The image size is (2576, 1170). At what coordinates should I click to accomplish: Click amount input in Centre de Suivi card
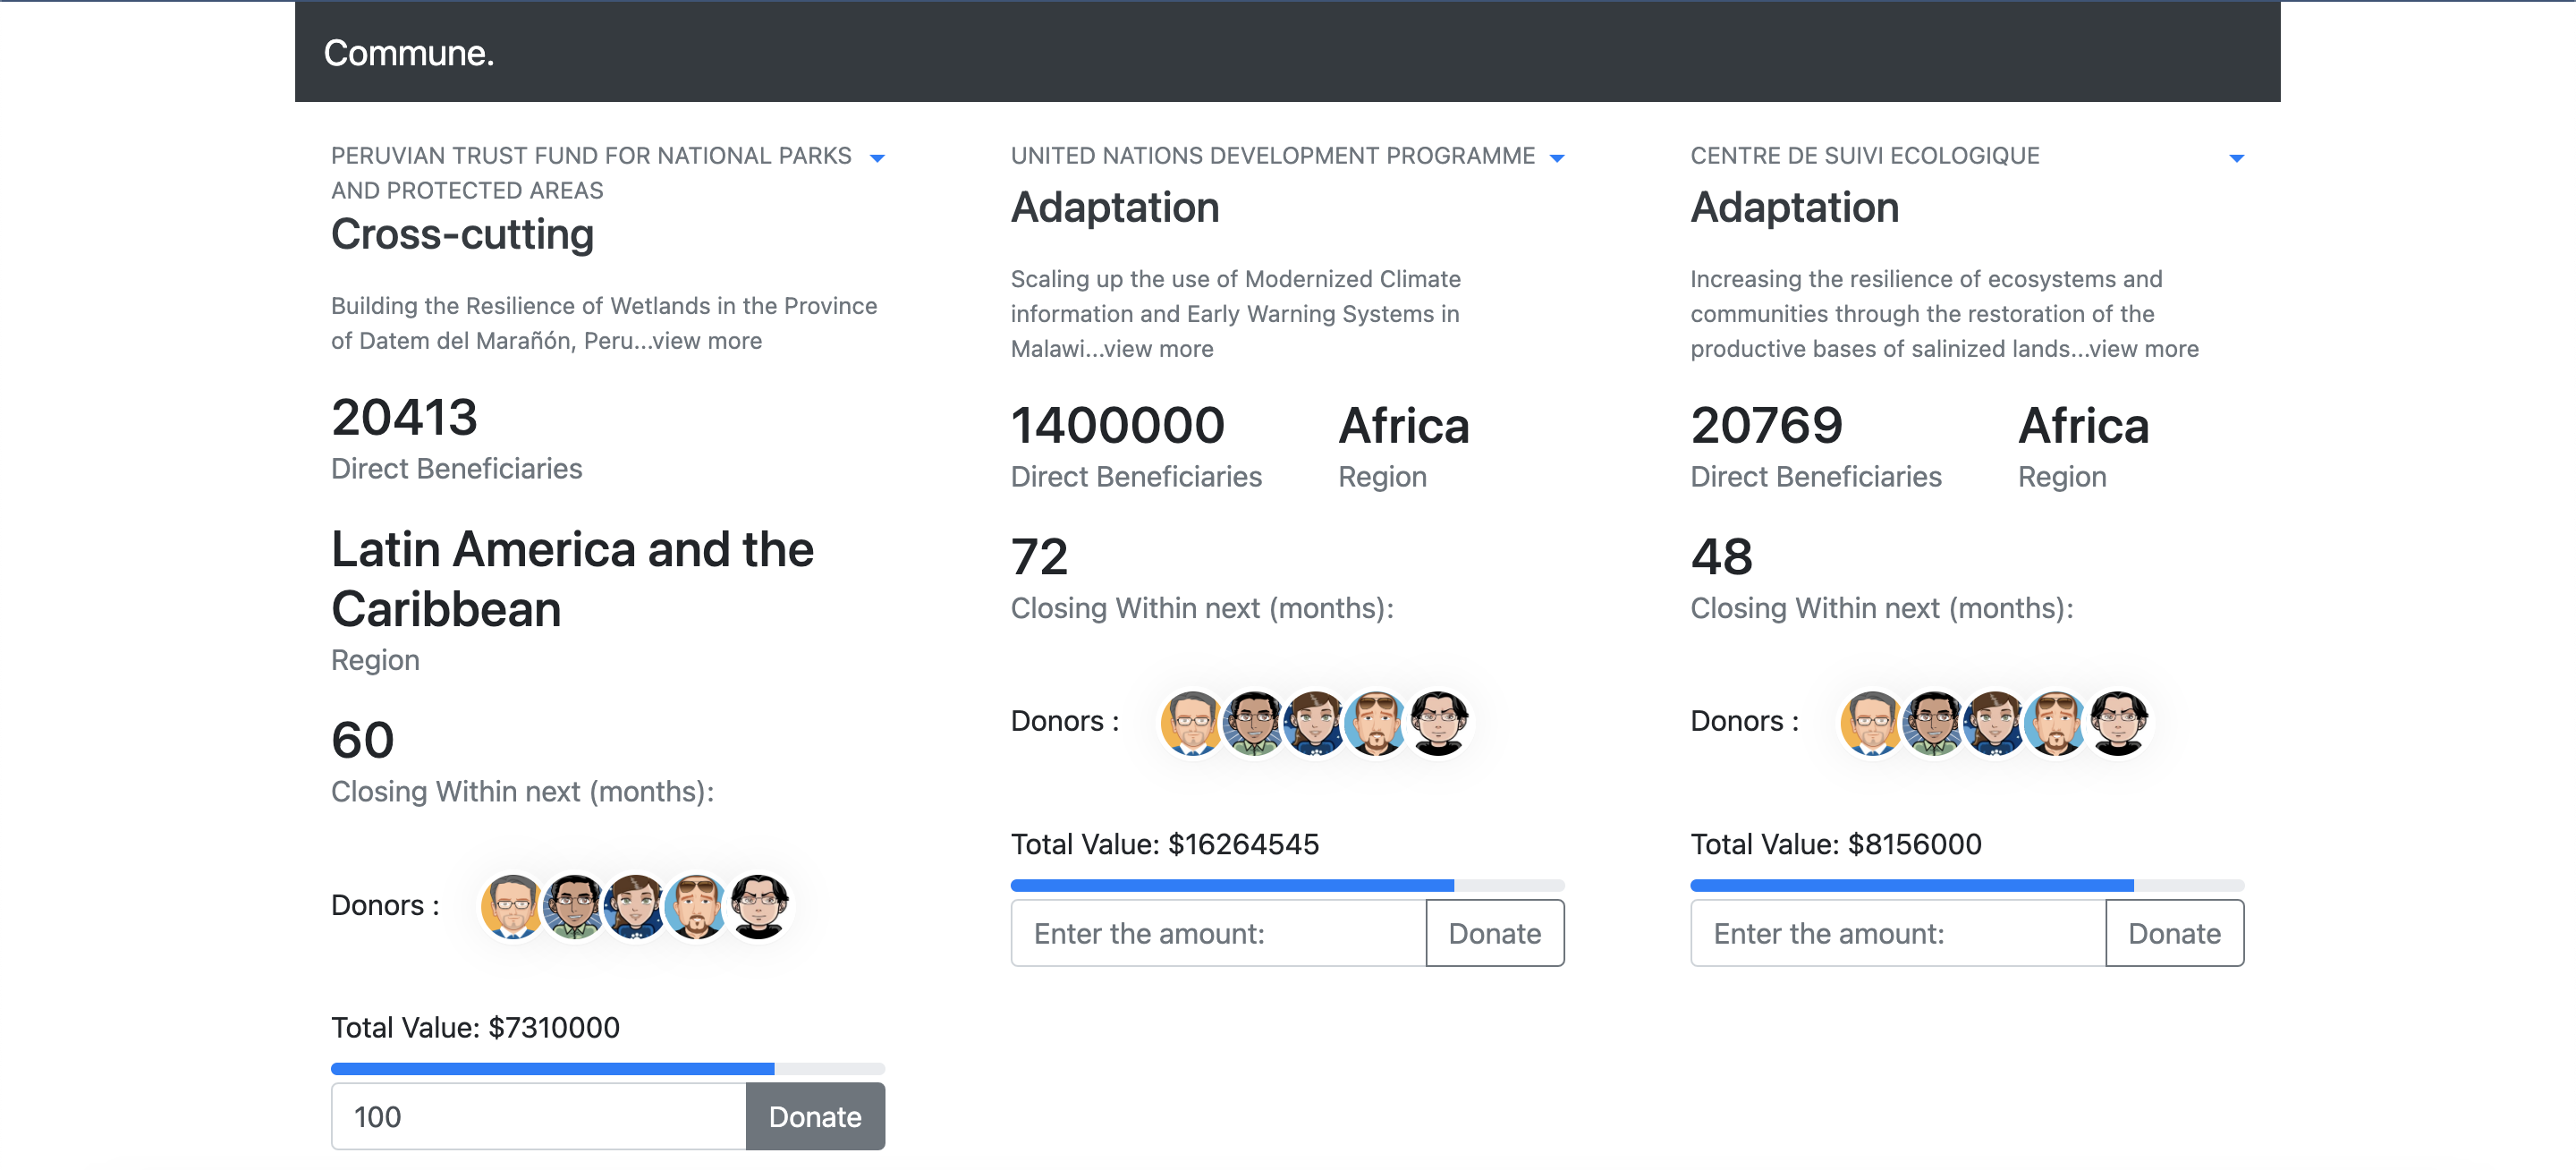(1897, 933)
